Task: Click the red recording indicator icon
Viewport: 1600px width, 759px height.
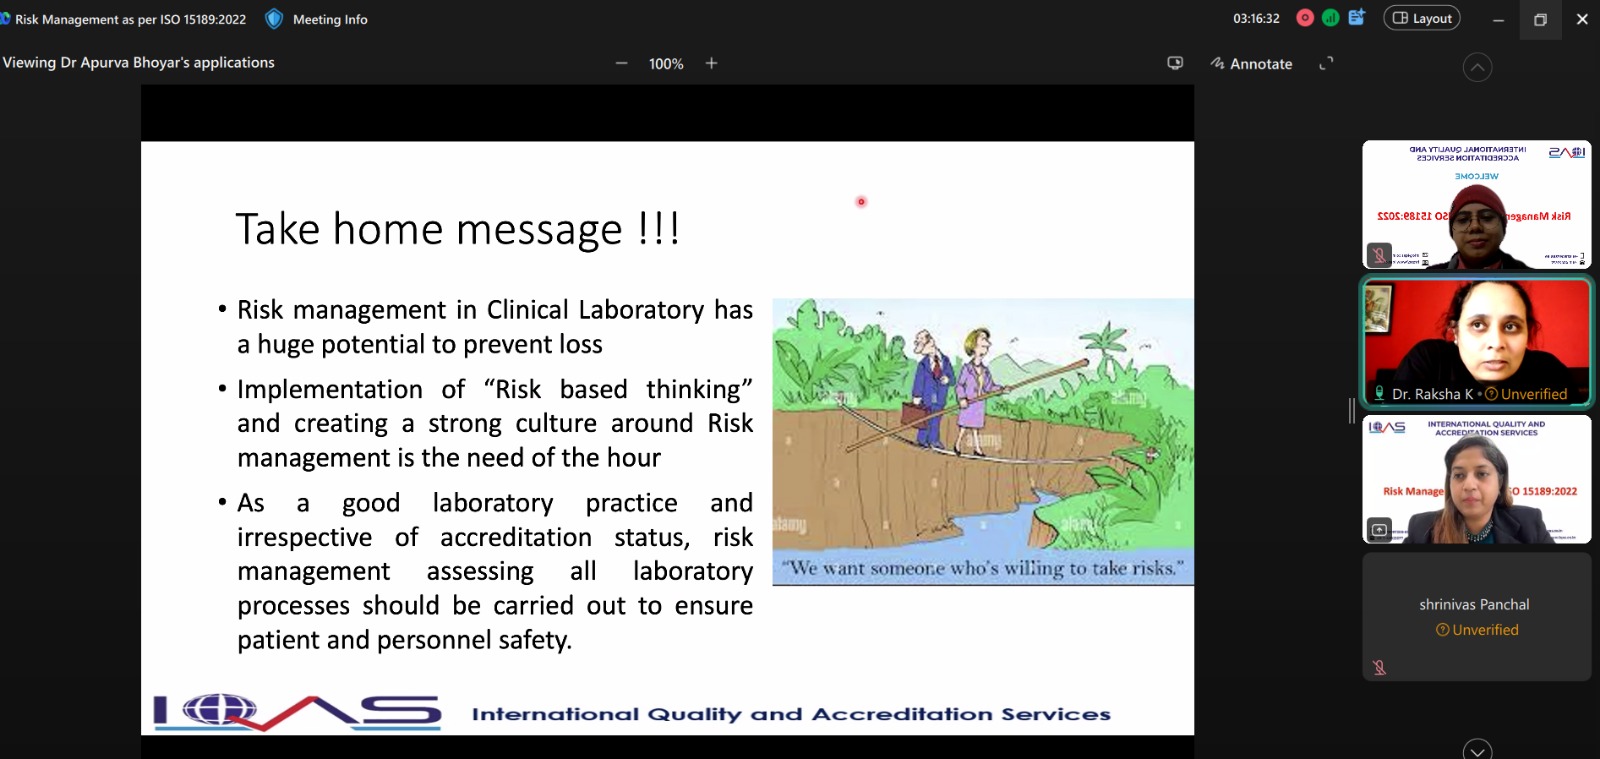Action: point(1305,18)
